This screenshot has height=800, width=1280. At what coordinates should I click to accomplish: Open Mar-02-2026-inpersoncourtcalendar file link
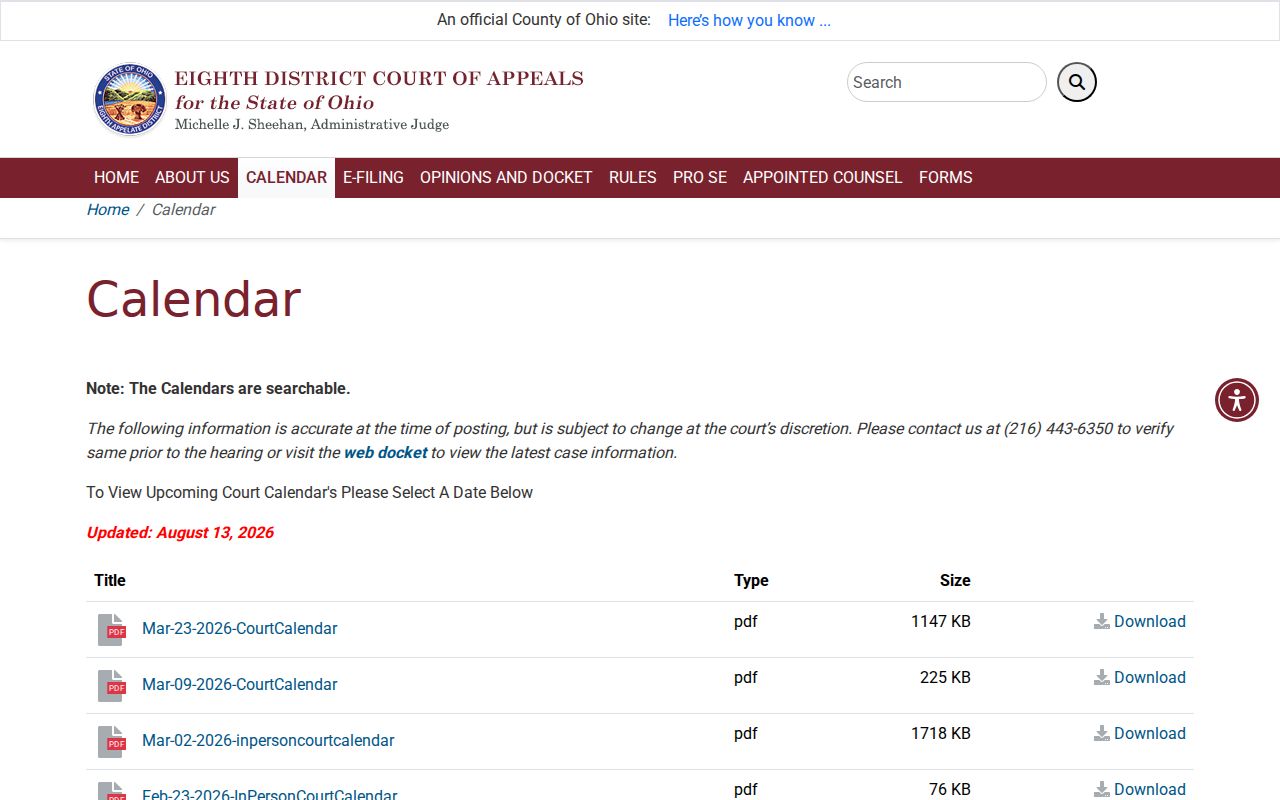(268, 741)
